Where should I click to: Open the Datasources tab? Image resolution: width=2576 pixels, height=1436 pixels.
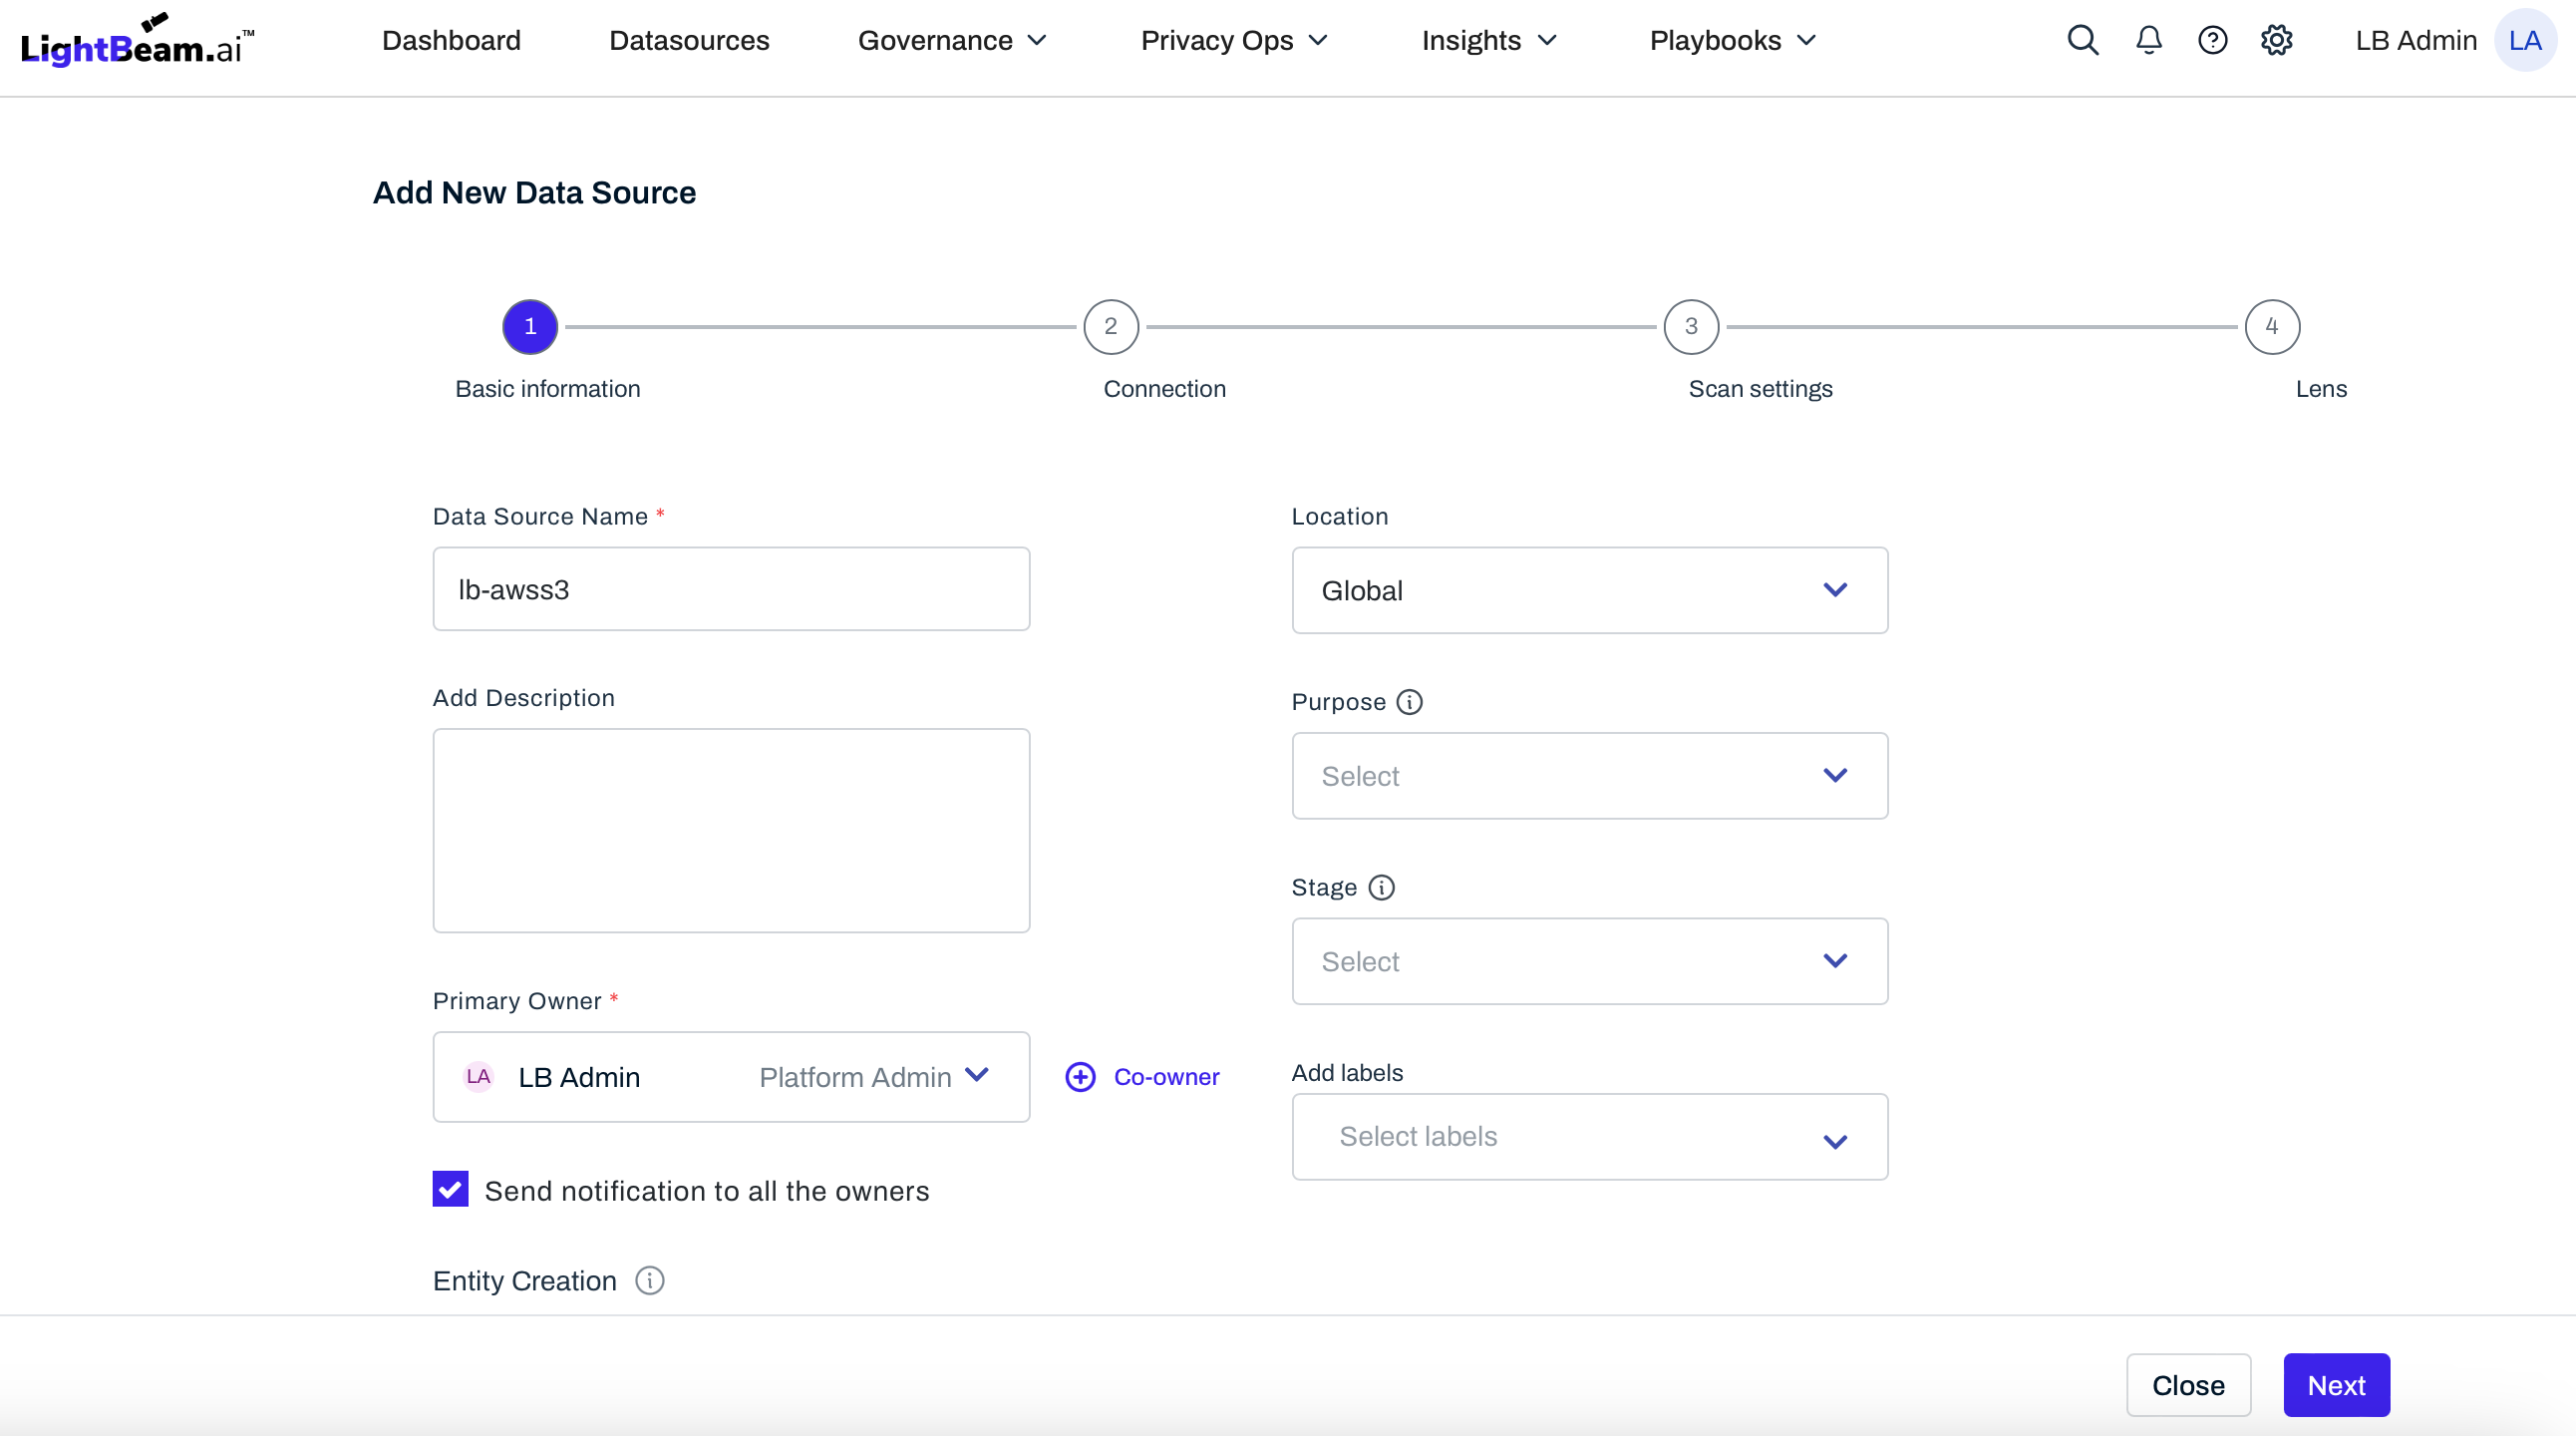click(x=689, y=40)
